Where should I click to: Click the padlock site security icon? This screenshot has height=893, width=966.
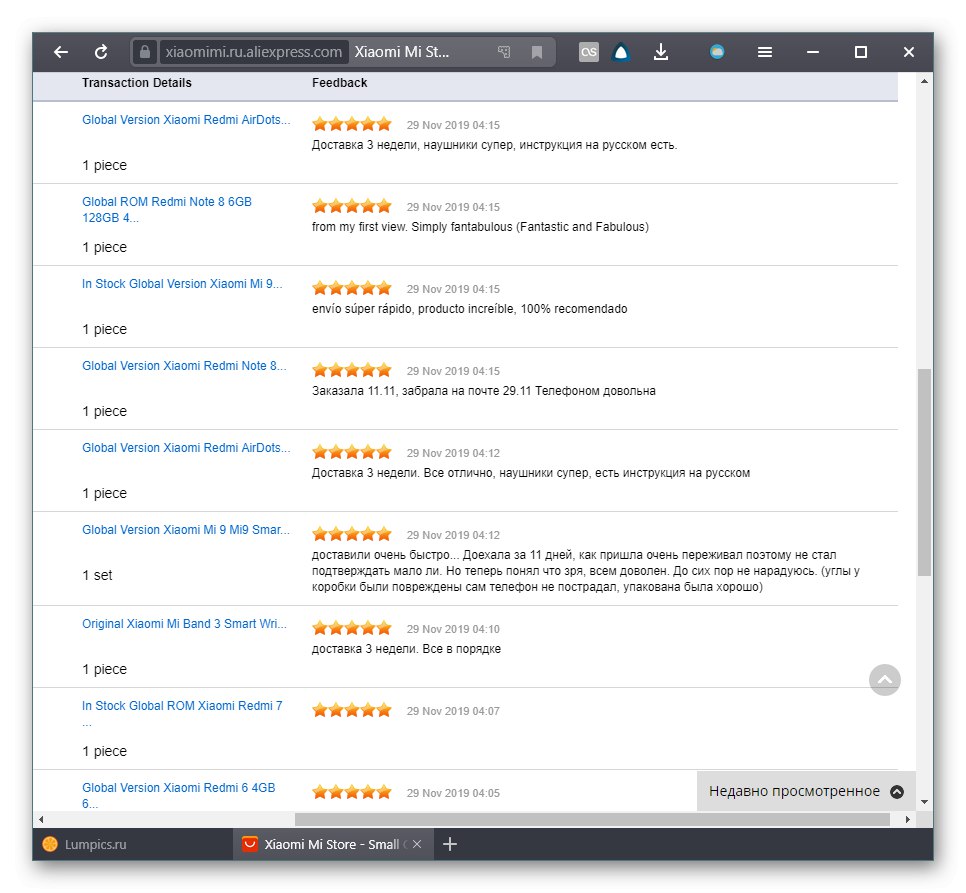coord(144,52)
